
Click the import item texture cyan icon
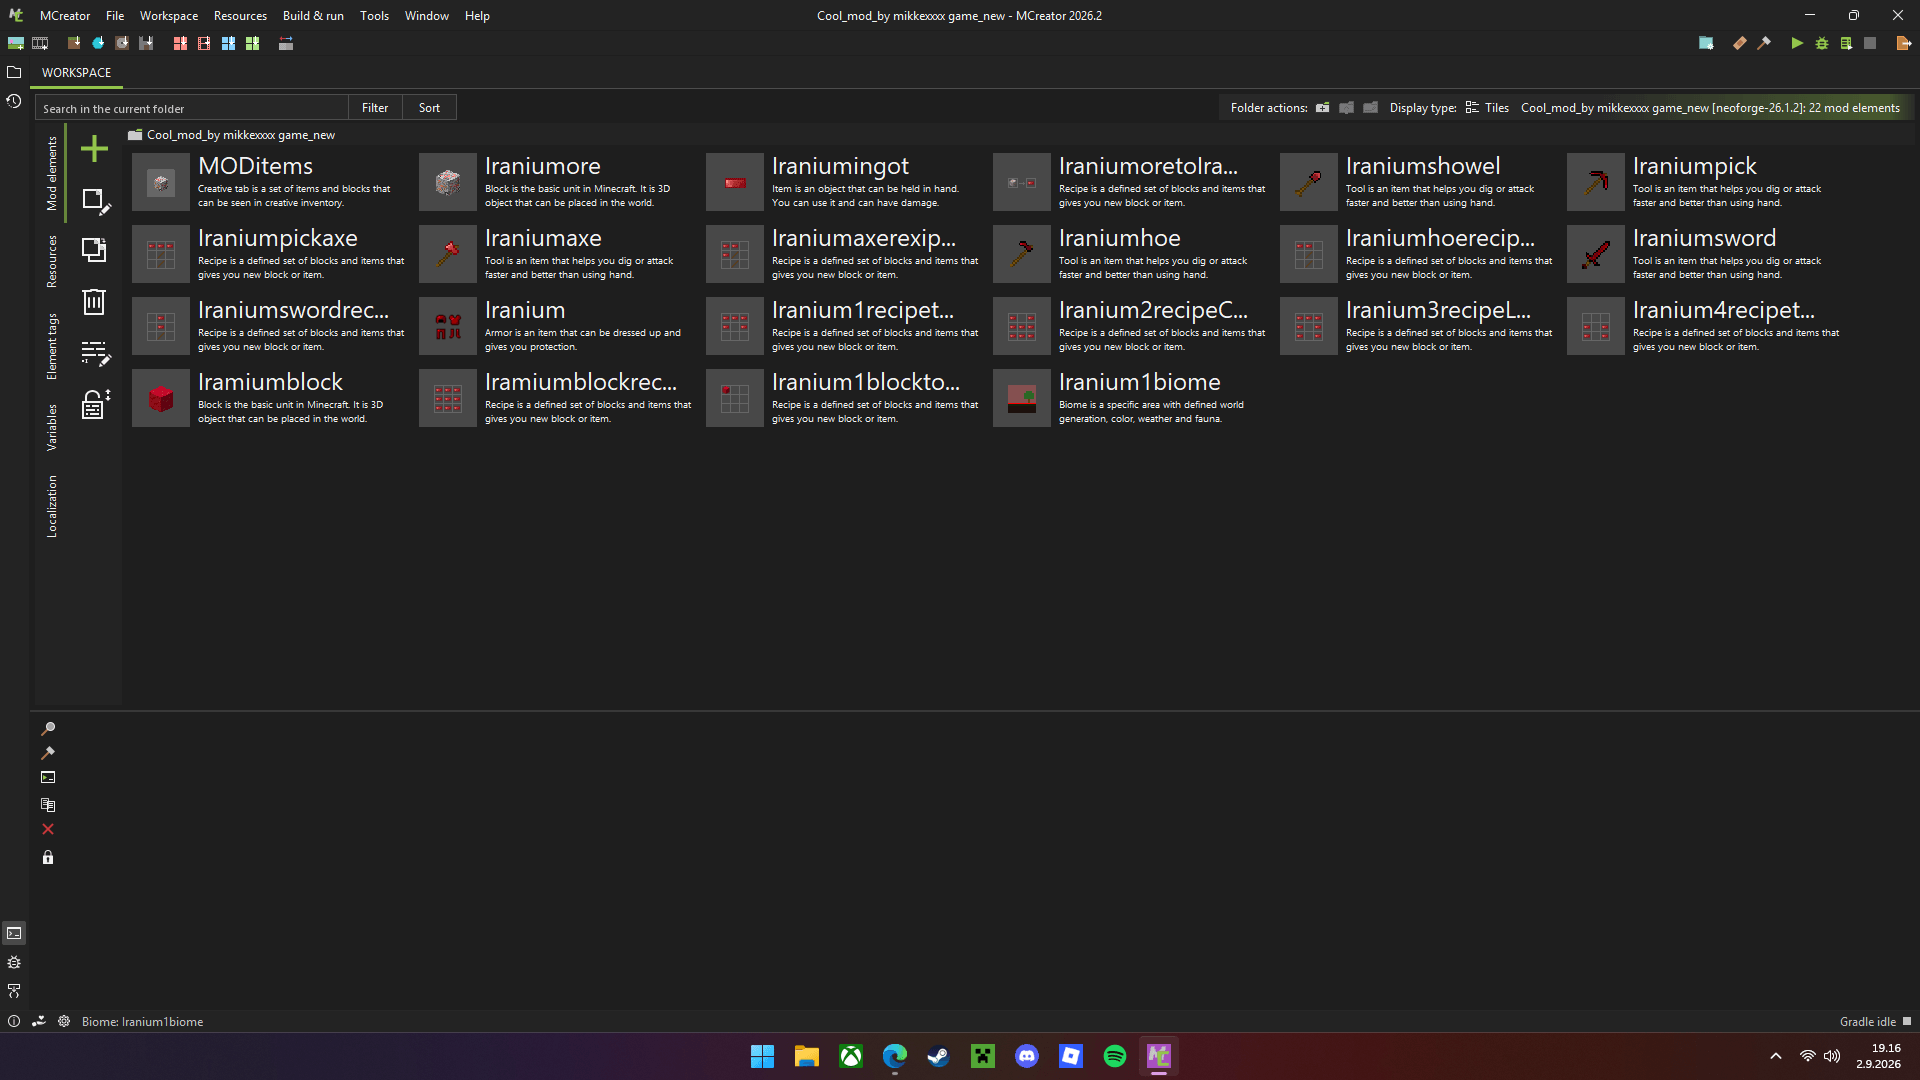tap(98, 43)
